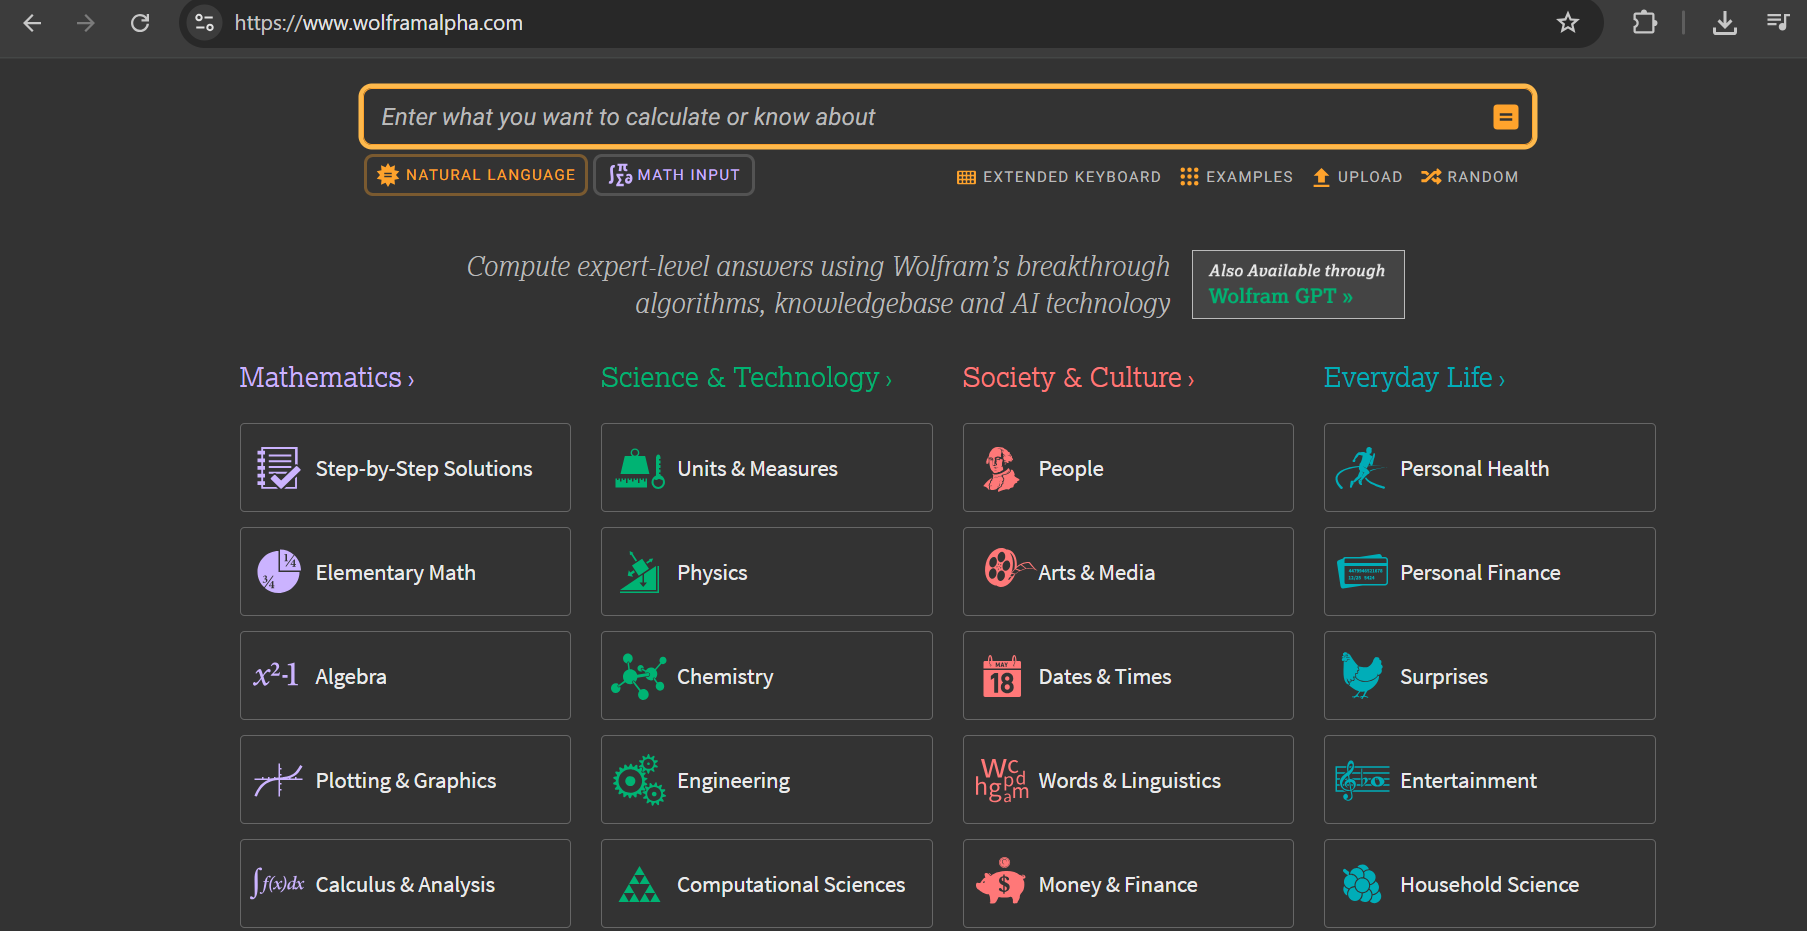Click the Algebra x²-1 icon
This screenshot has height=931, width=1807.
pos(276,675)
